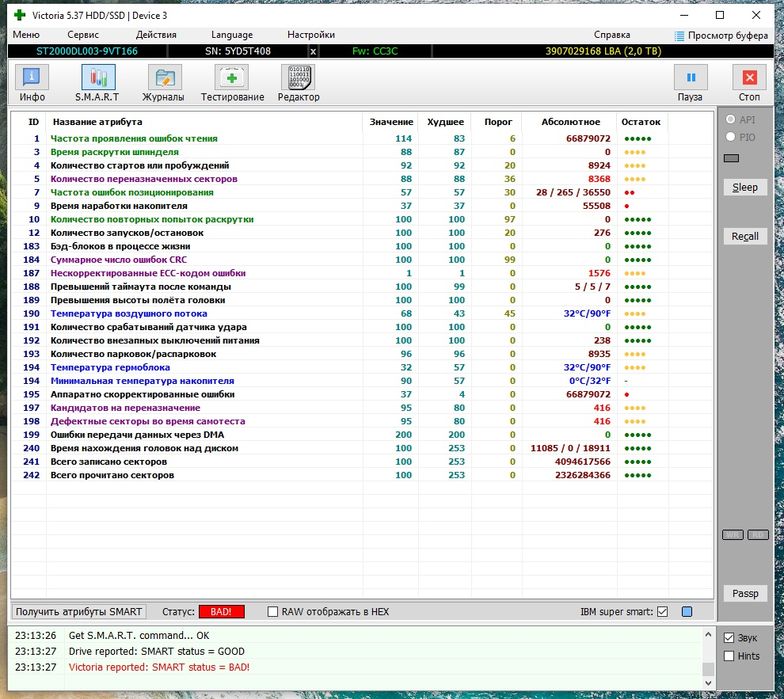Click the Порог column header

coord(498,122)
